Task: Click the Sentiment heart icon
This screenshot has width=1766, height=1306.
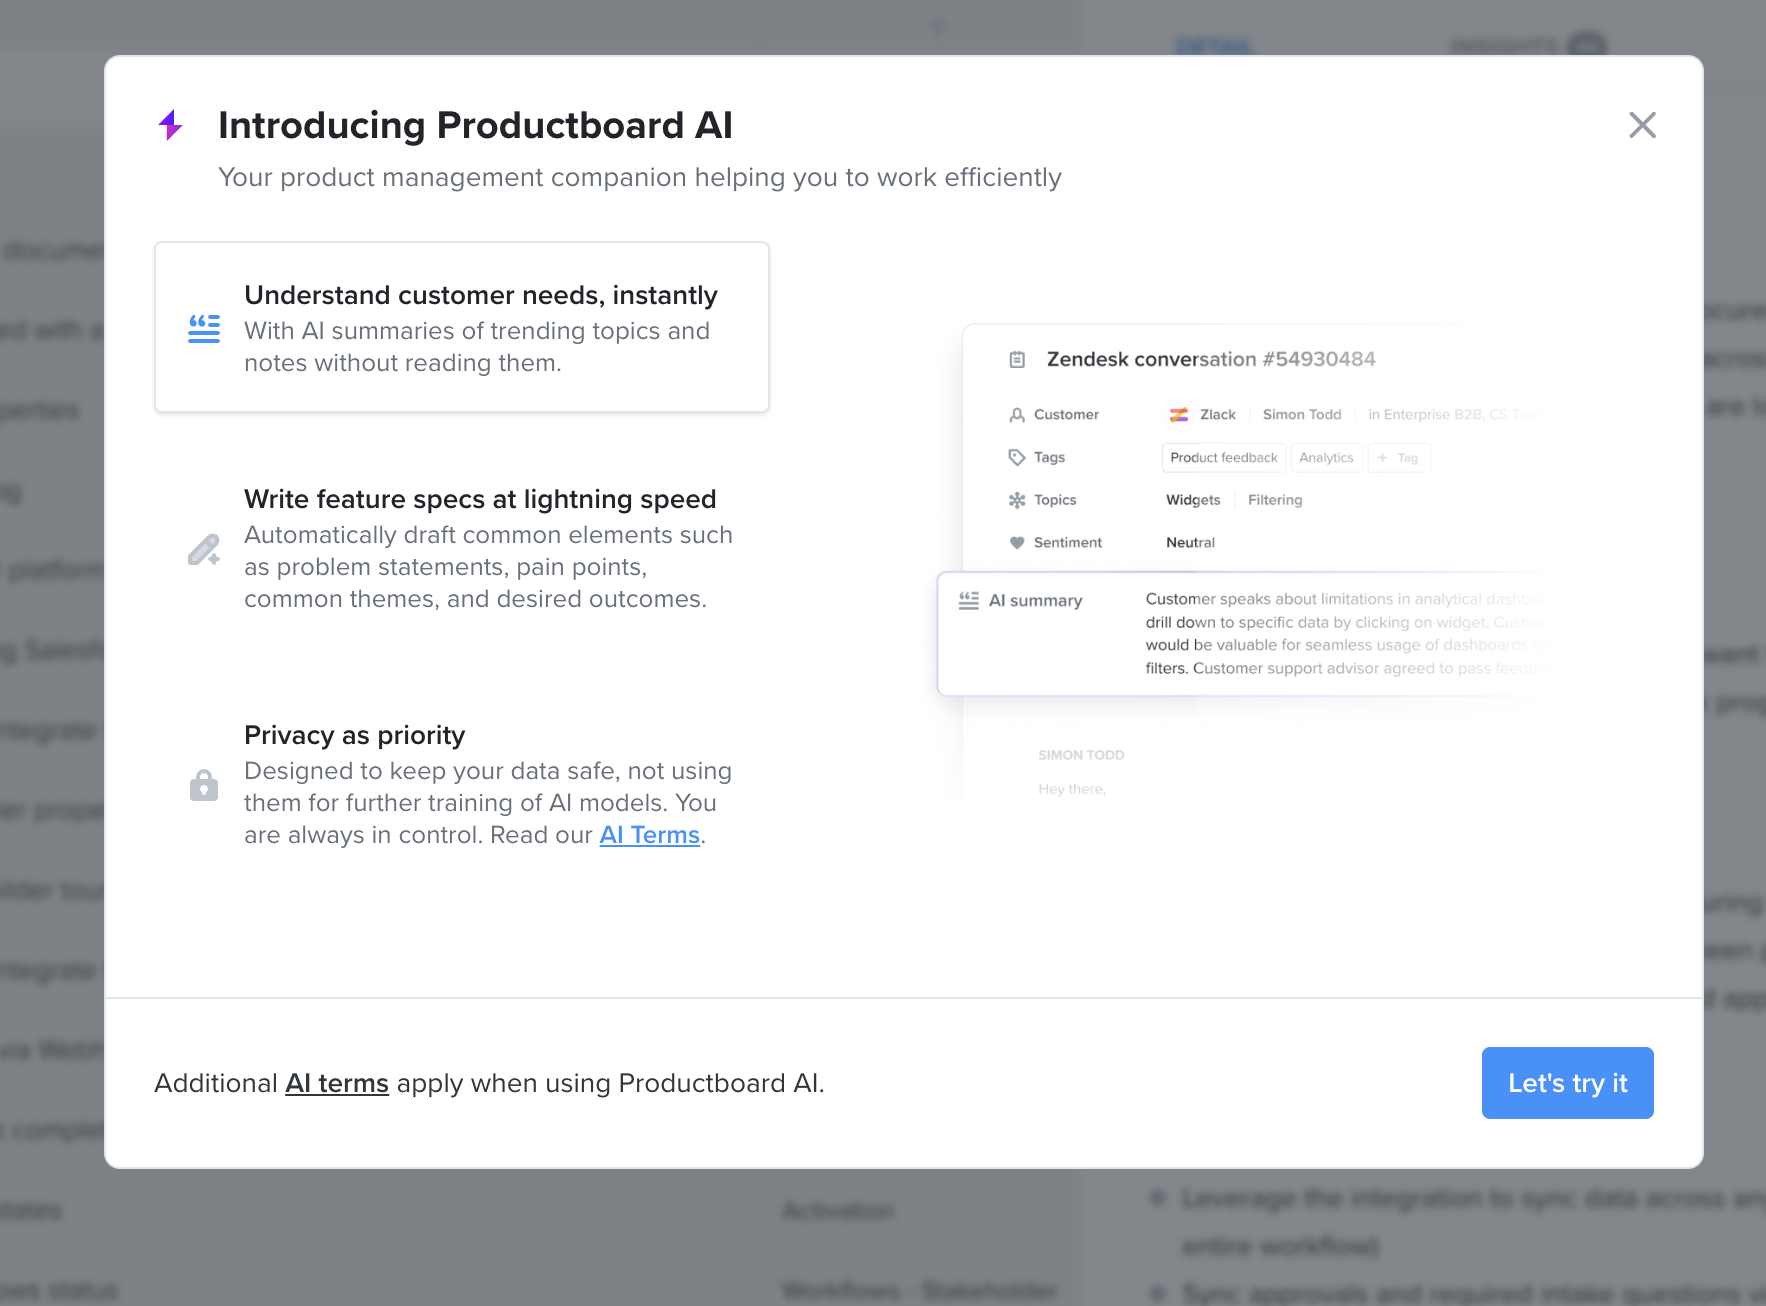Action: (1017, 543)
